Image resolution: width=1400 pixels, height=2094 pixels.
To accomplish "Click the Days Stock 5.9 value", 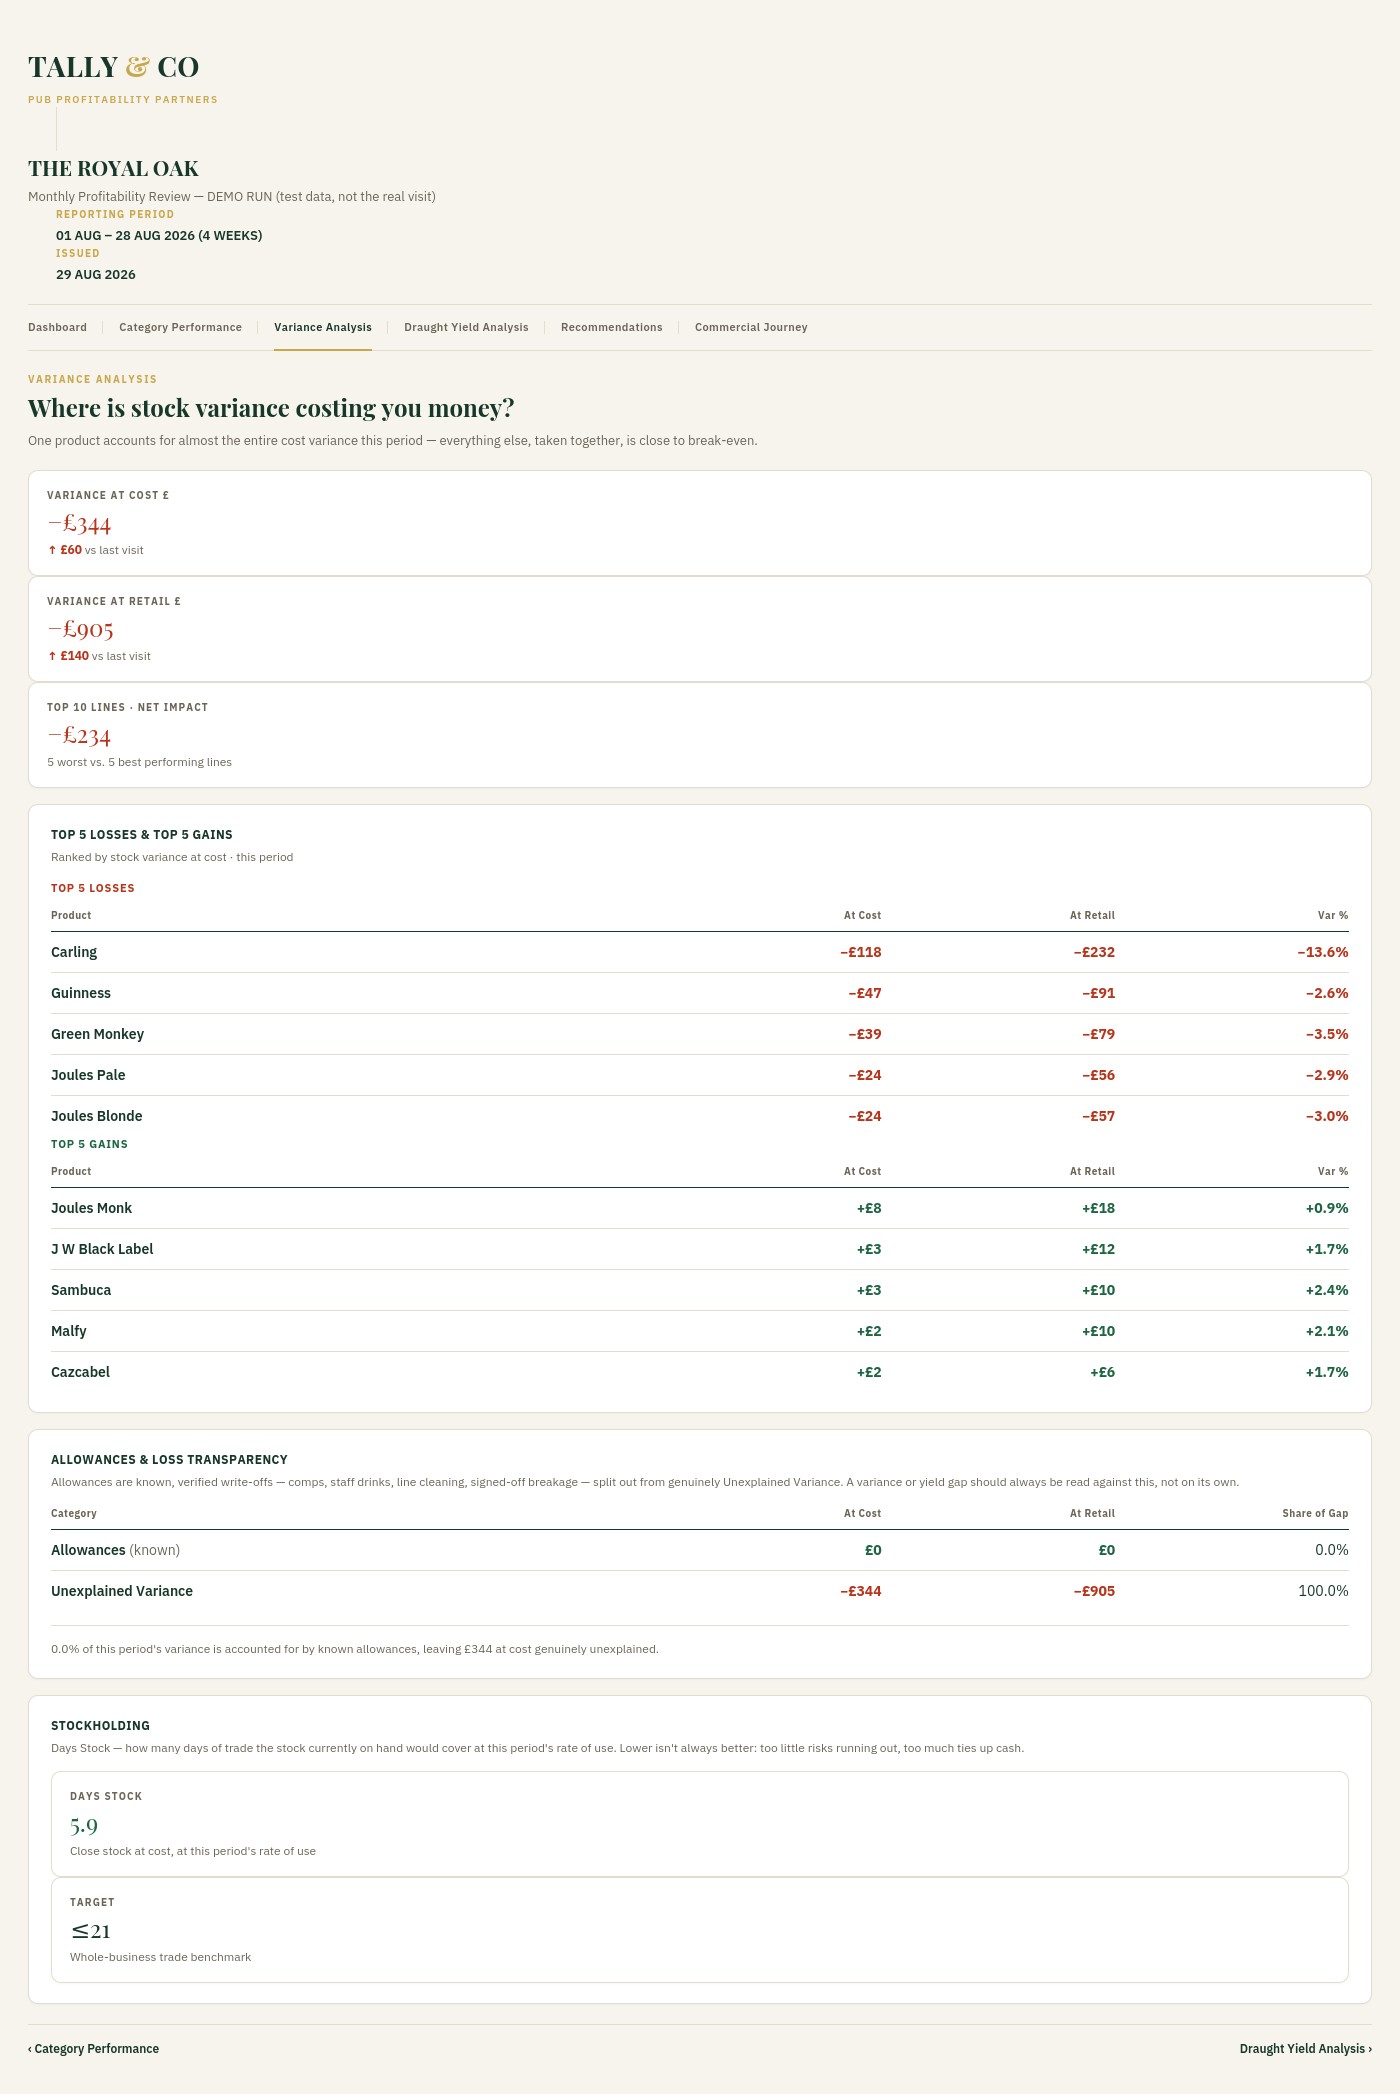I will pyautogui.click(x=84, y=1826).
